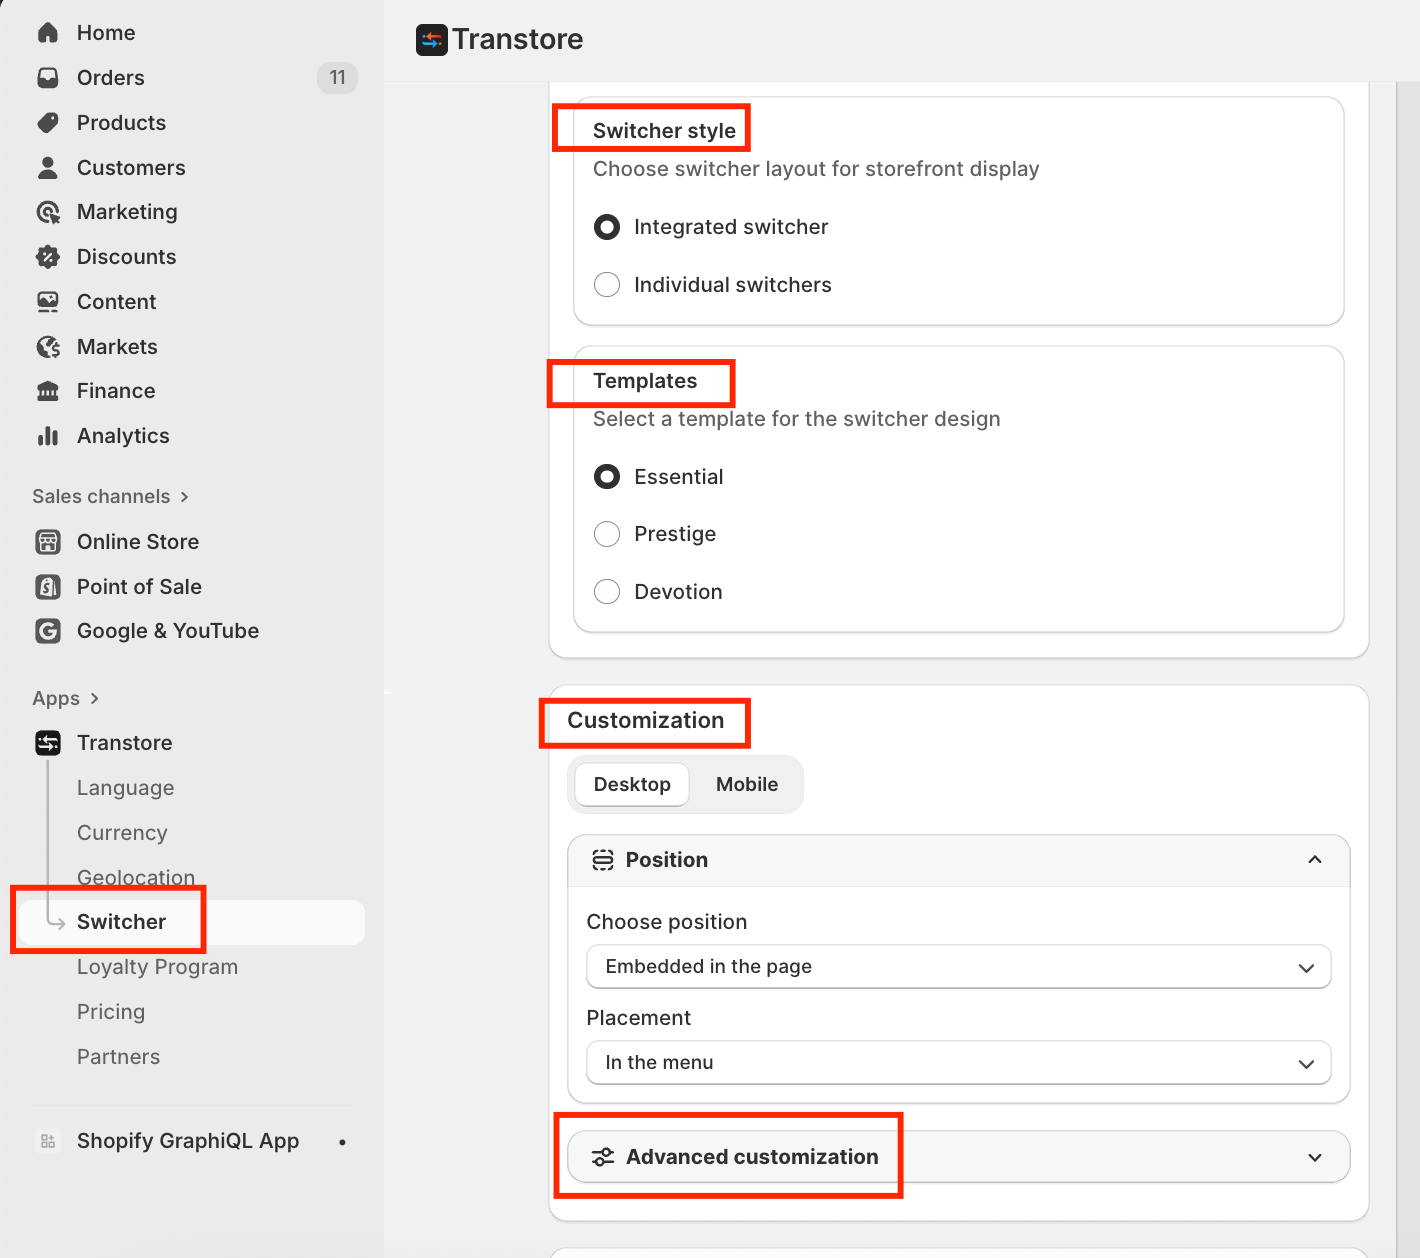Click the Analytics bar chart icon

click(48, 436)
